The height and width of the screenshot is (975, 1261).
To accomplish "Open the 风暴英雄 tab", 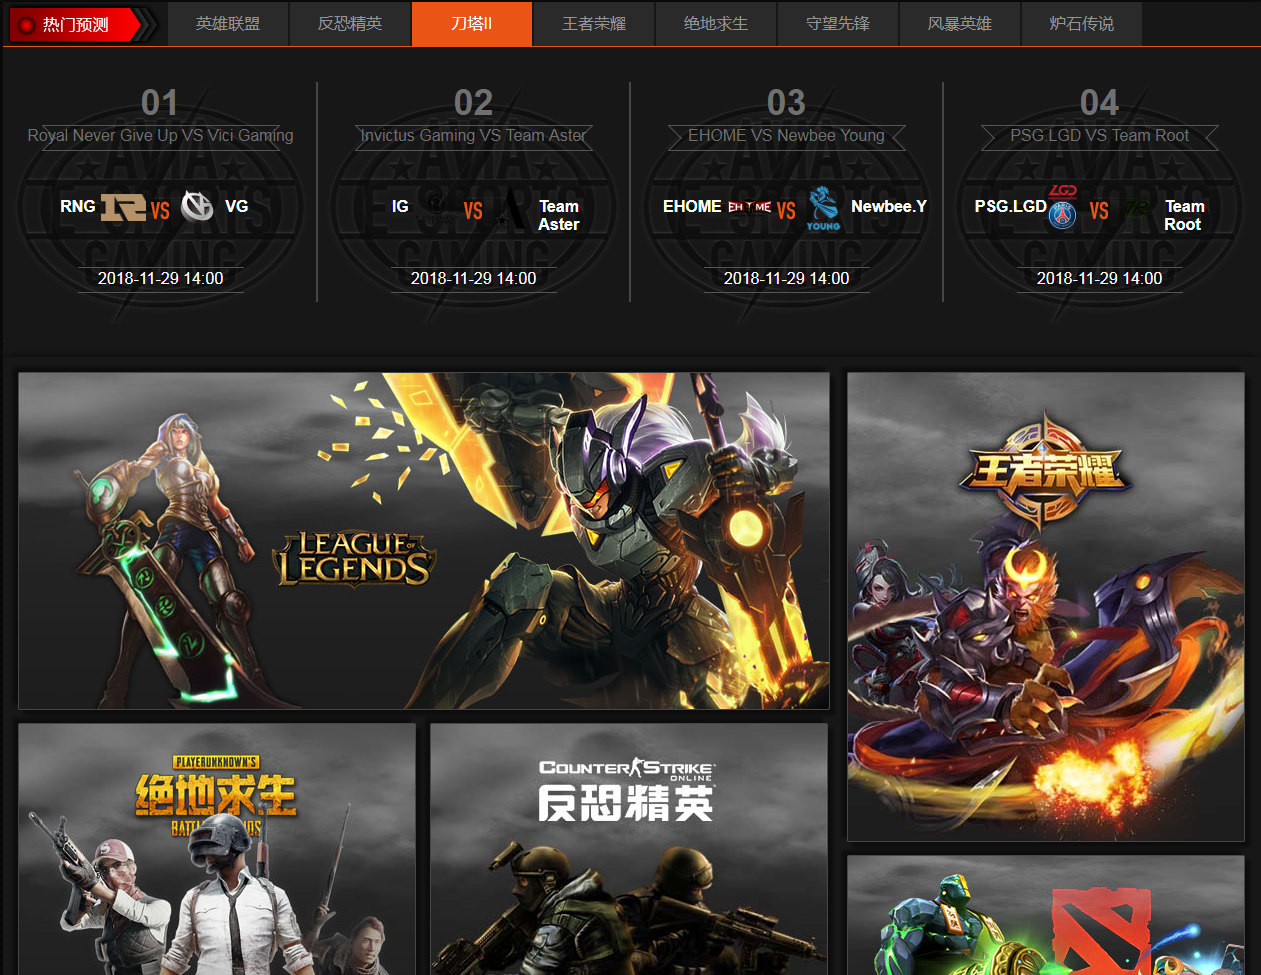I will click(960, 24).
